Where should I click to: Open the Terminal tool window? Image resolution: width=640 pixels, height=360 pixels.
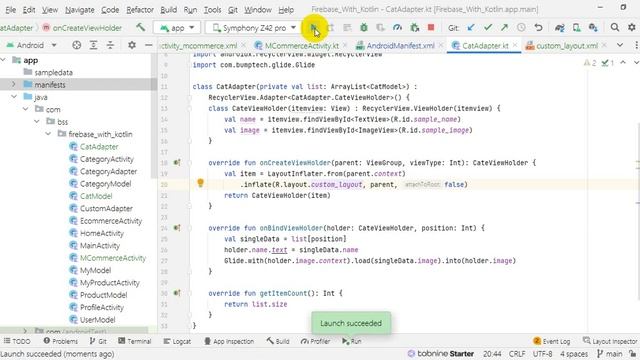134,341
